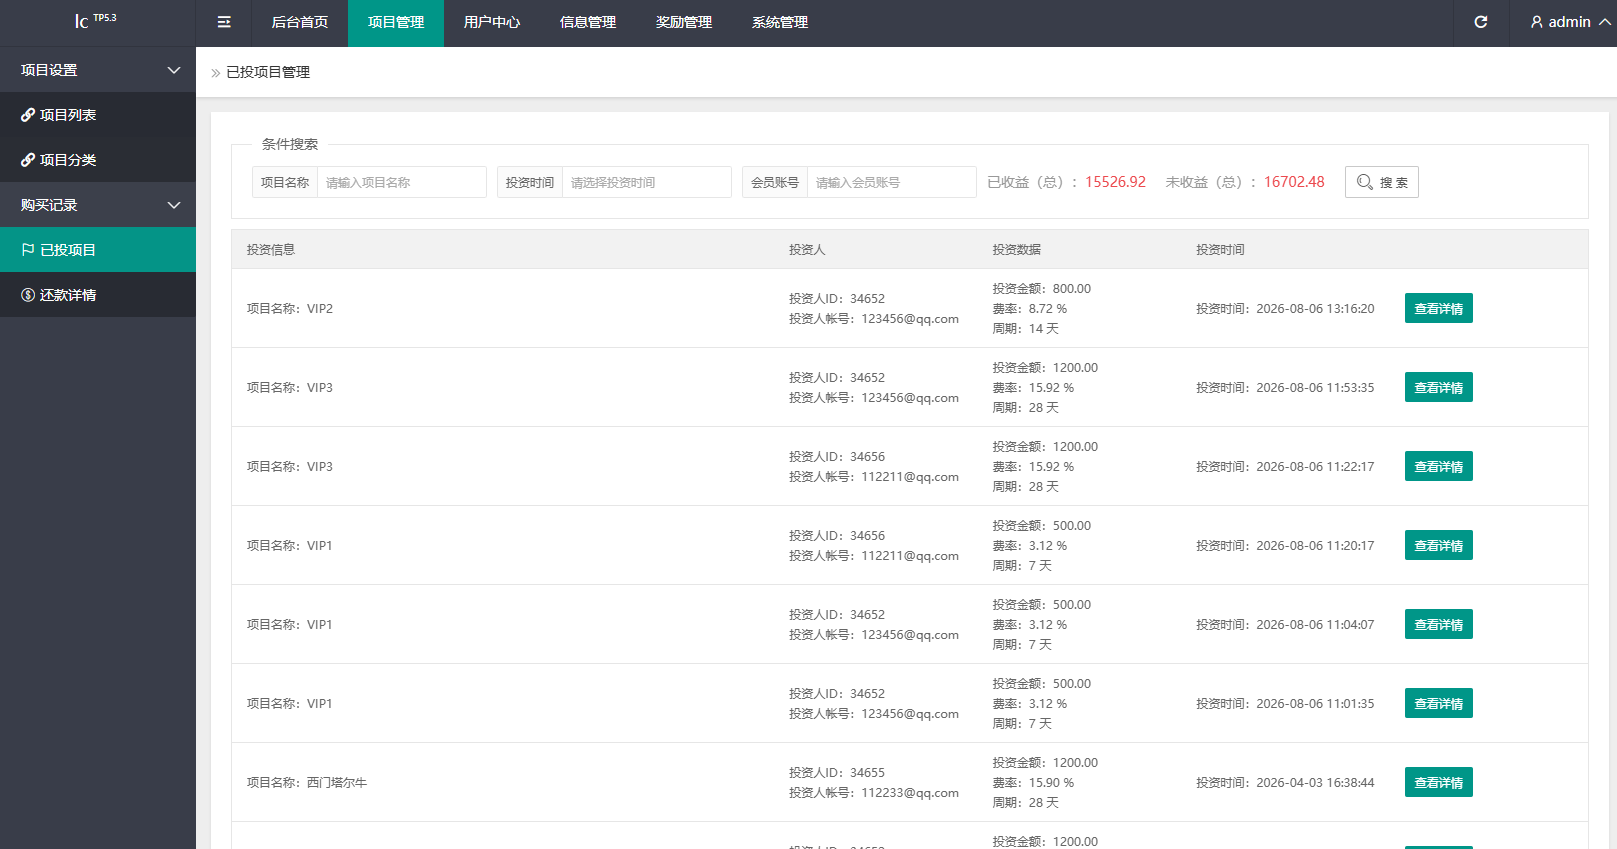Image resolution: width=1617 pixels, height=849 pixels.
Task: Focus the 会员账号 input field
Action: pos(891,182)
